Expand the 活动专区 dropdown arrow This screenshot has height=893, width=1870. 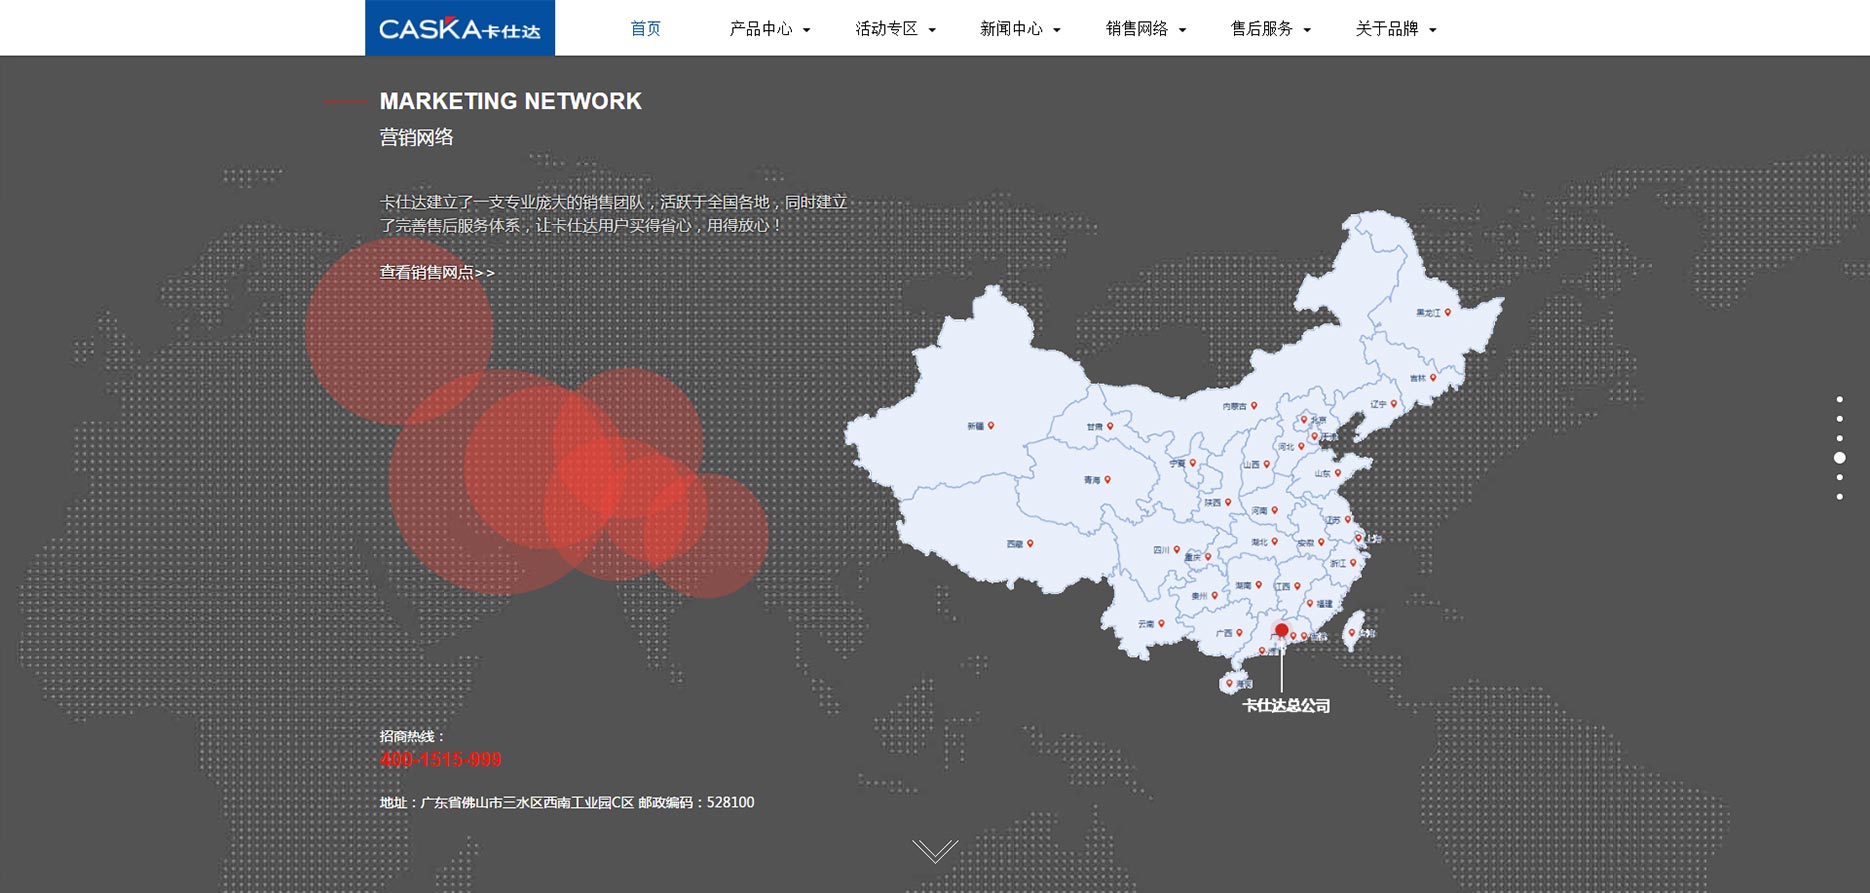932,30
